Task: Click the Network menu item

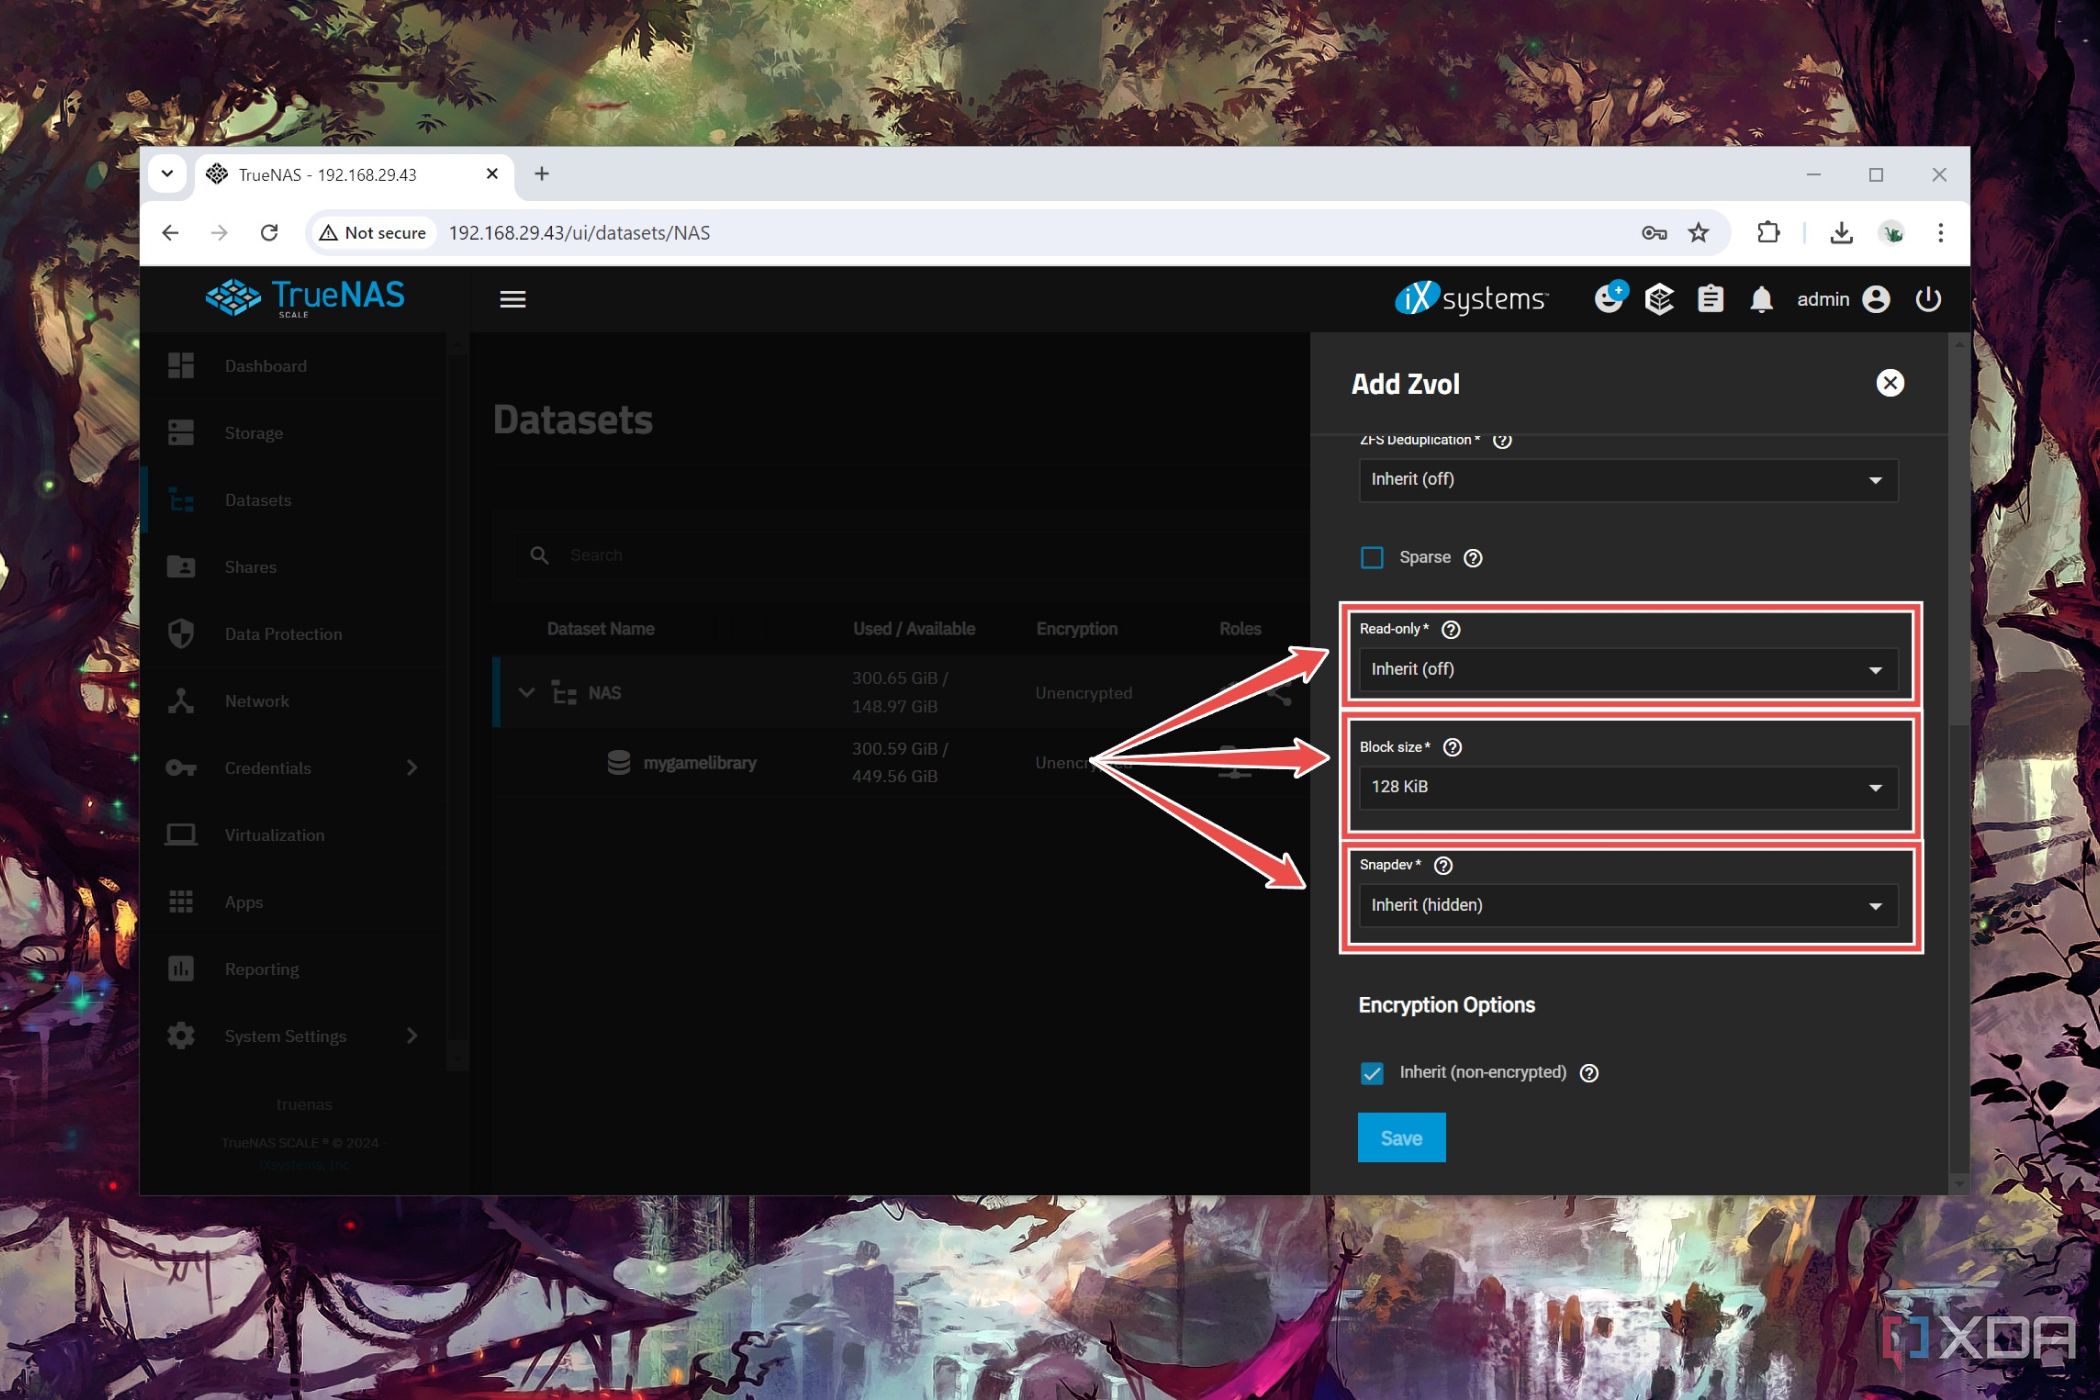Action: tap(255, 700)
